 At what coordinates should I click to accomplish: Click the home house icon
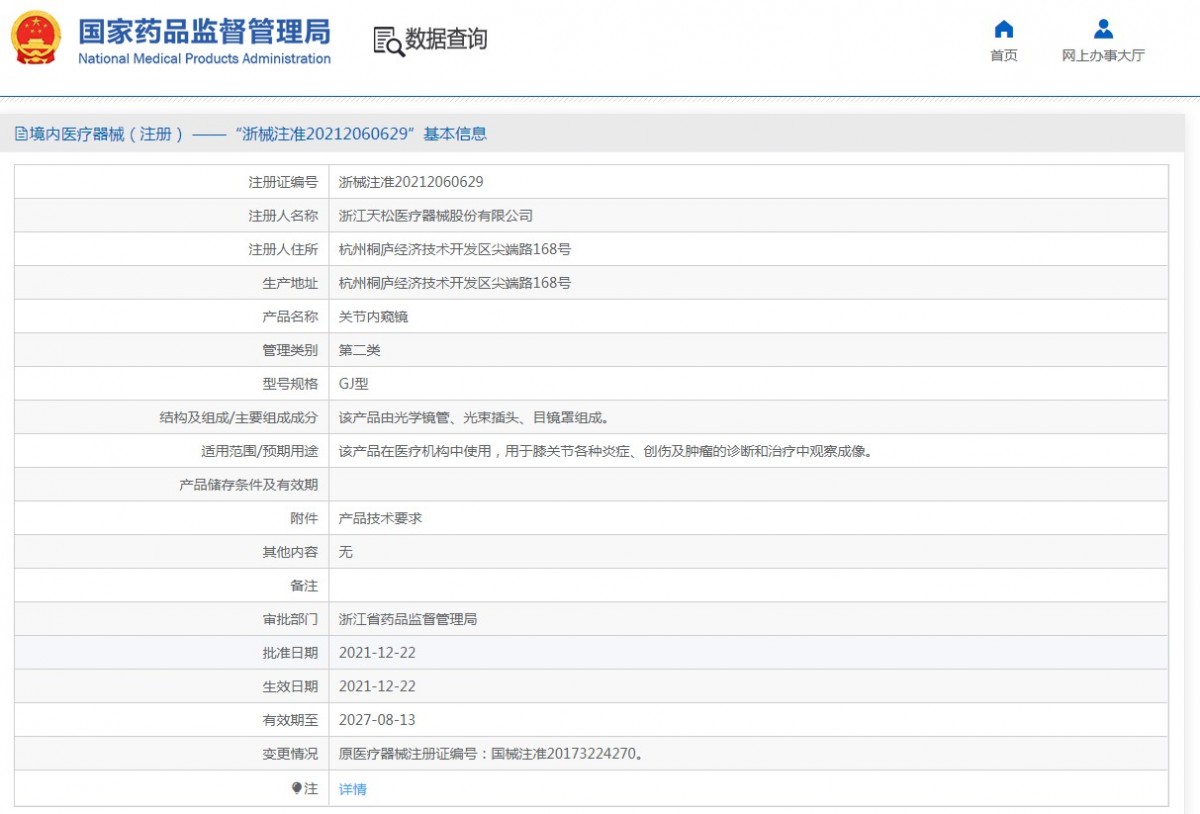(1003, 29)
